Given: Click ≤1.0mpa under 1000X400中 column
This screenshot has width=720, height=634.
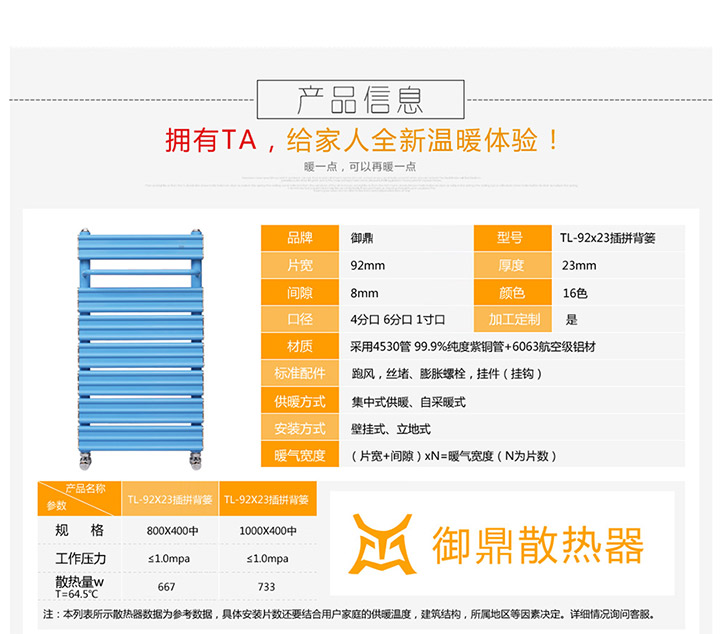Looking at the screenshot, I should 267,559.
